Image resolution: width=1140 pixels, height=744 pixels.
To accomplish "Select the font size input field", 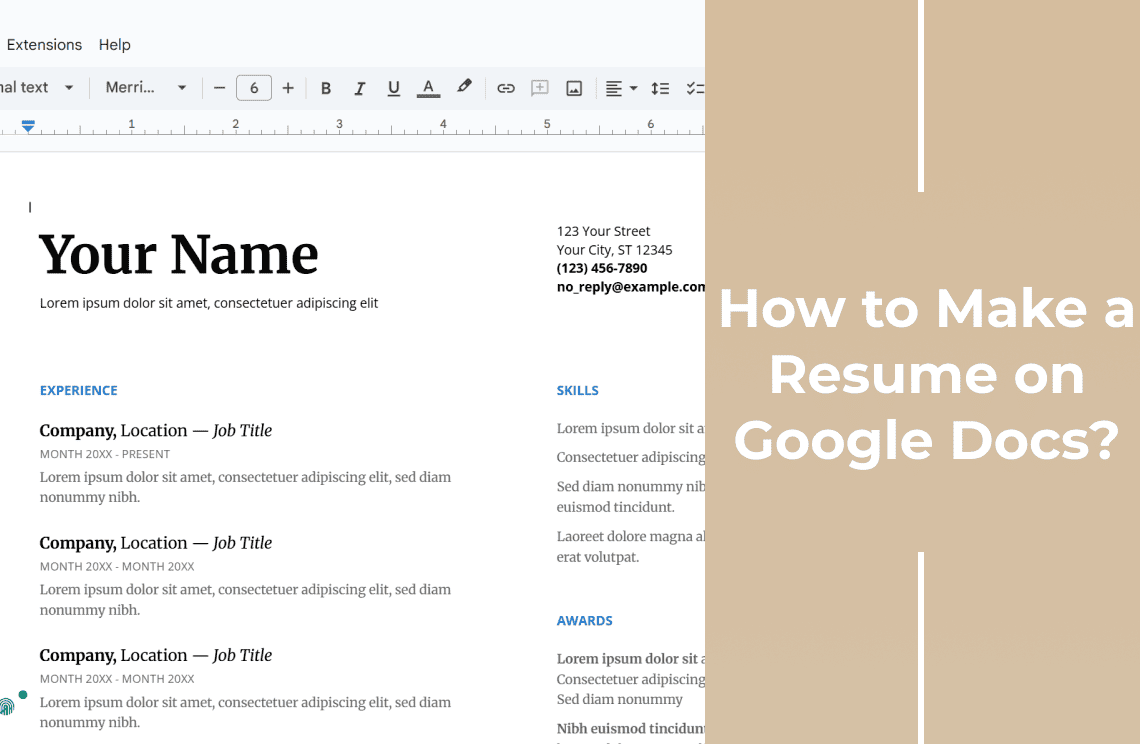I will coord(253,88).
